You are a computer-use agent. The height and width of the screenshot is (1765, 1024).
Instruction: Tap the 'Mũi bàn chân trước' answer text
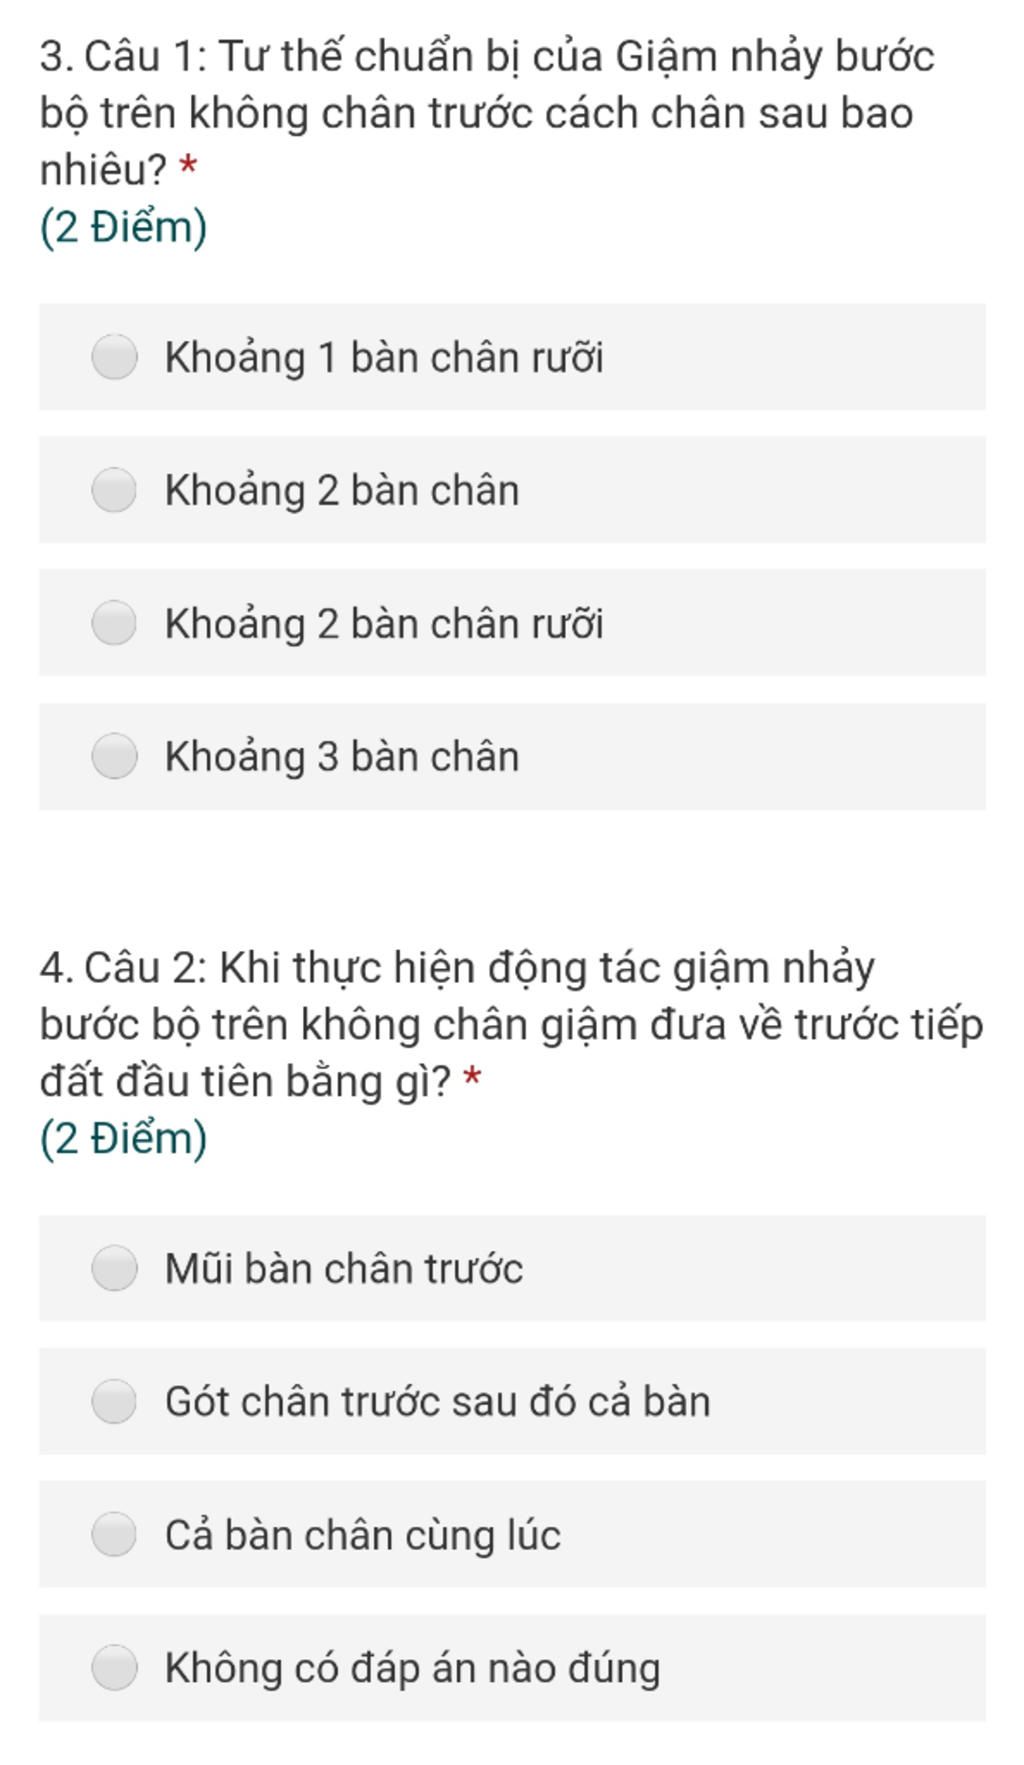pos(344,1268)
